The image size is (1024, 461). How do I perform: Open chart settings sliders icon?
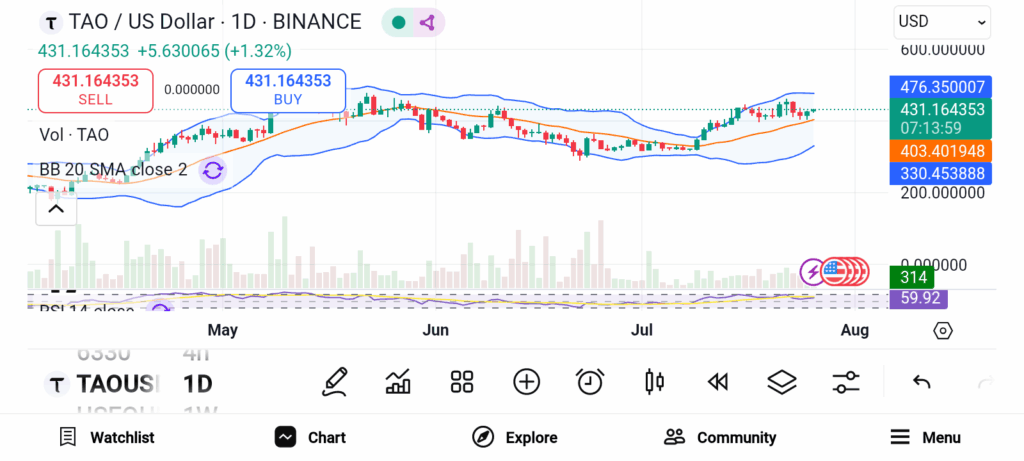pos(846,382)
